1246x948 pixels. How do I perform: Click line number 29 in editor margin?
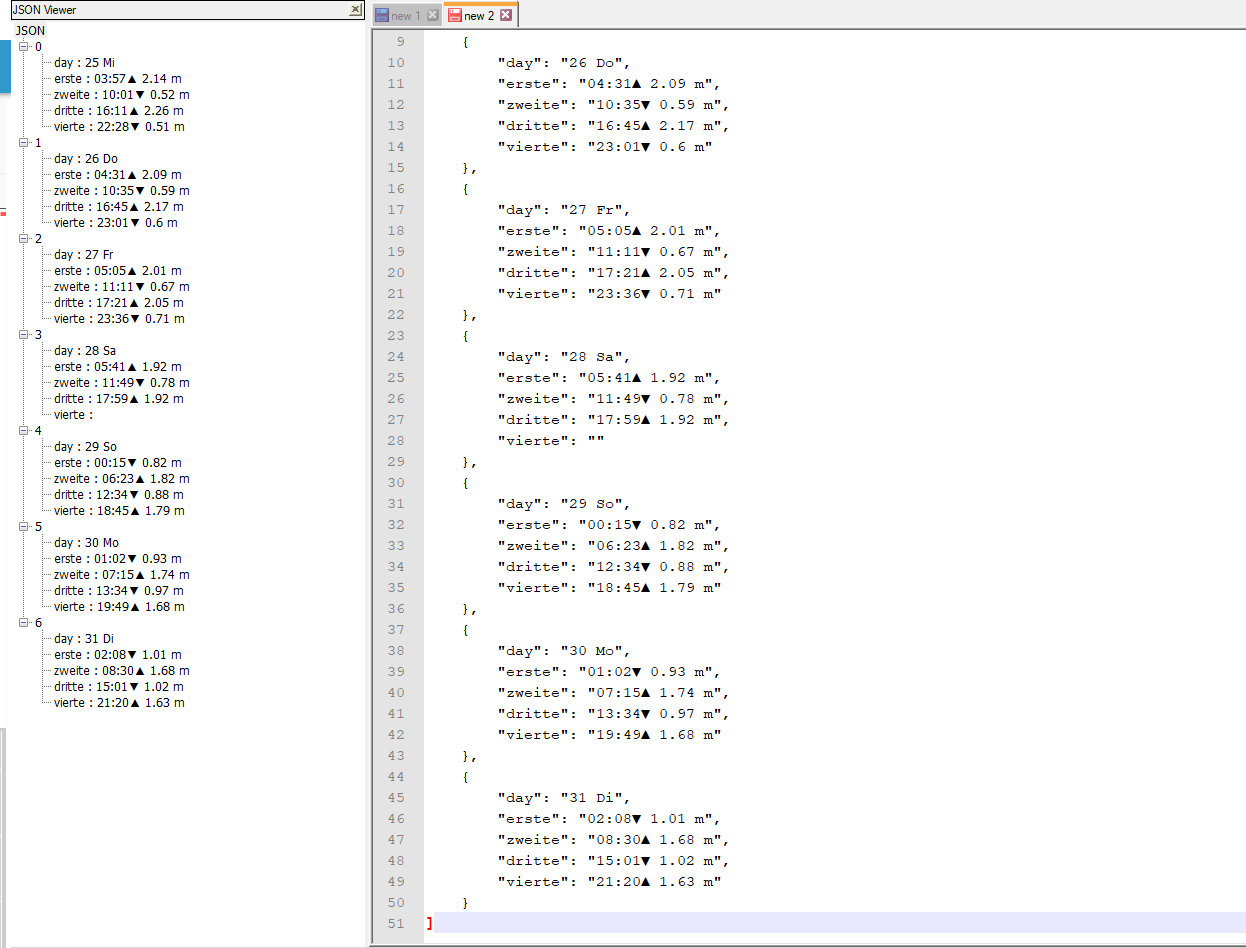coord(395,462)
